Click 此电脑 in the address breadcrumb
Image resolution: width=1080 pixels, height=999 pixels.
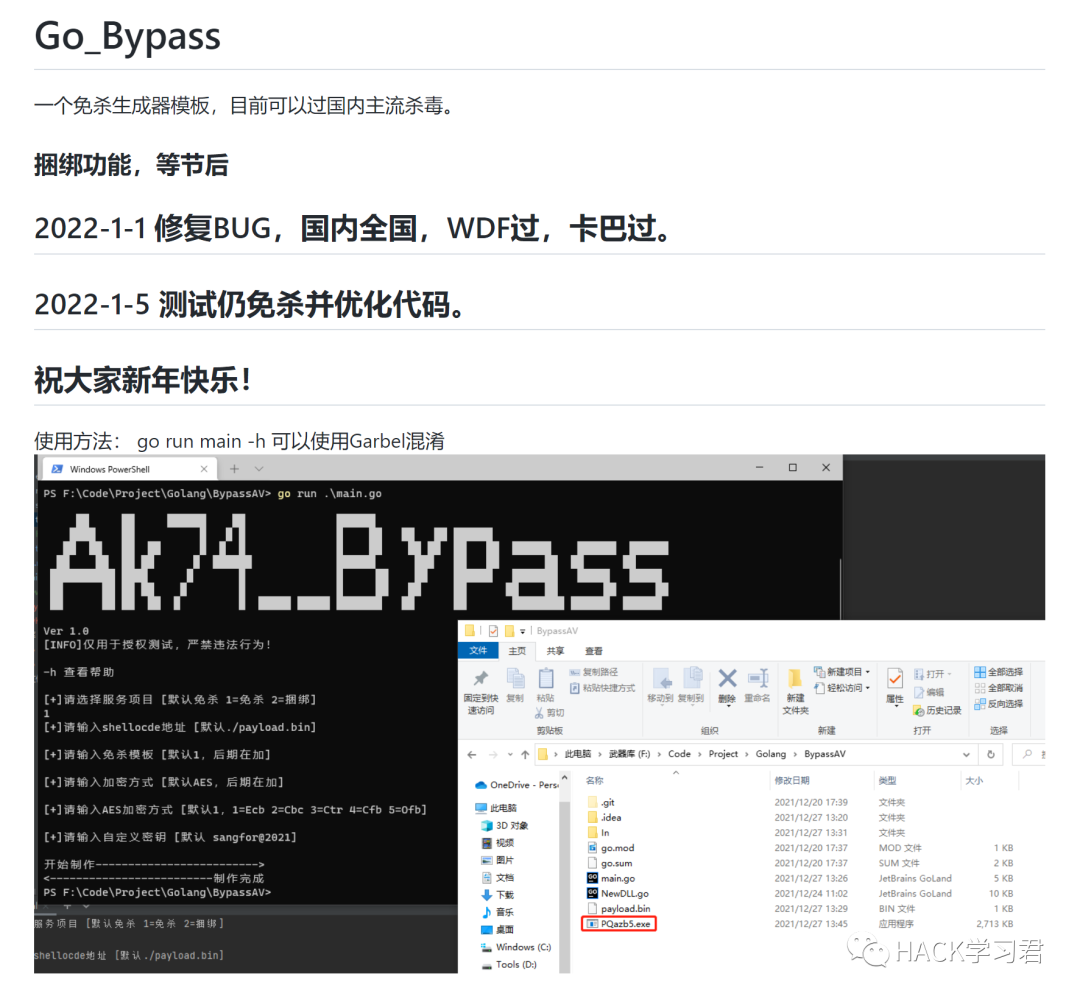578,754
